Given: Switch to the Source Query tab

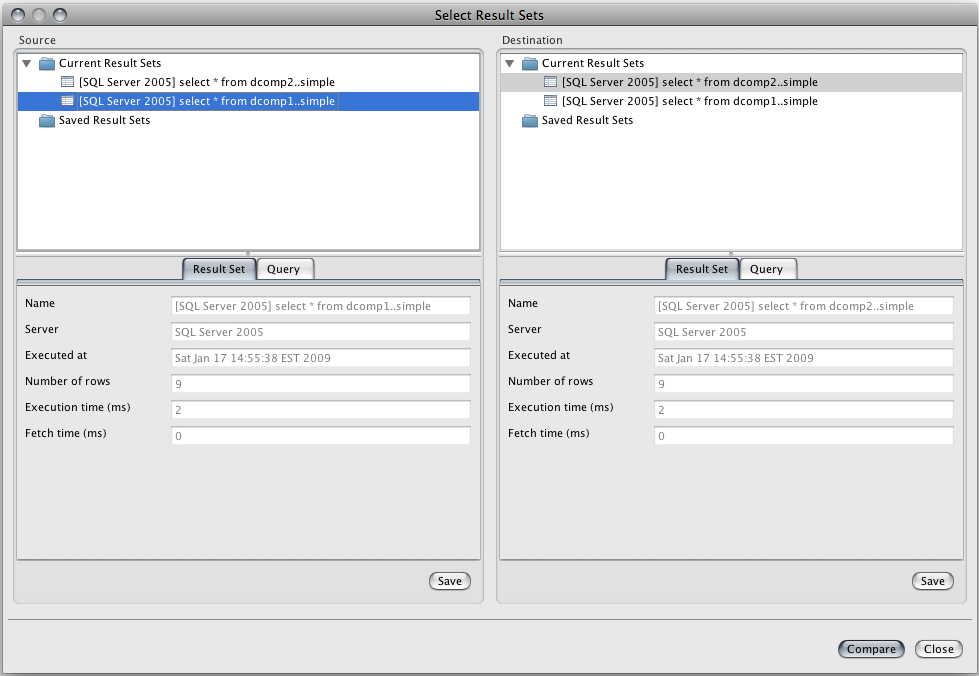Looking at the screenshot, I should 284,269.
